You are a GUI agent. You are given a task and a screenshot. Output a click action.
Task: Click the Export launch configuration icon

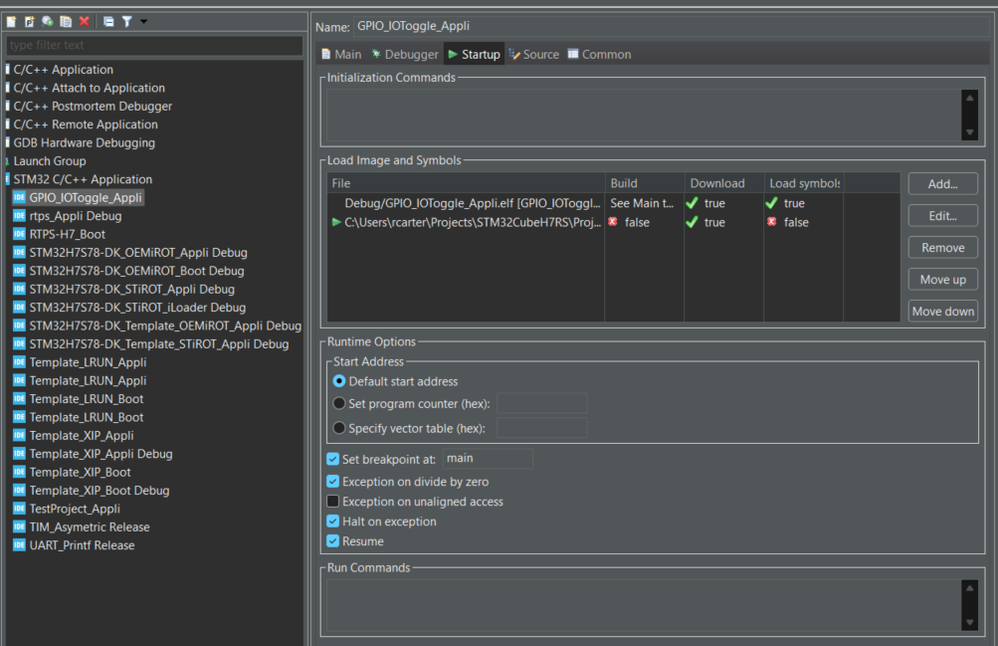pos(48,21)
